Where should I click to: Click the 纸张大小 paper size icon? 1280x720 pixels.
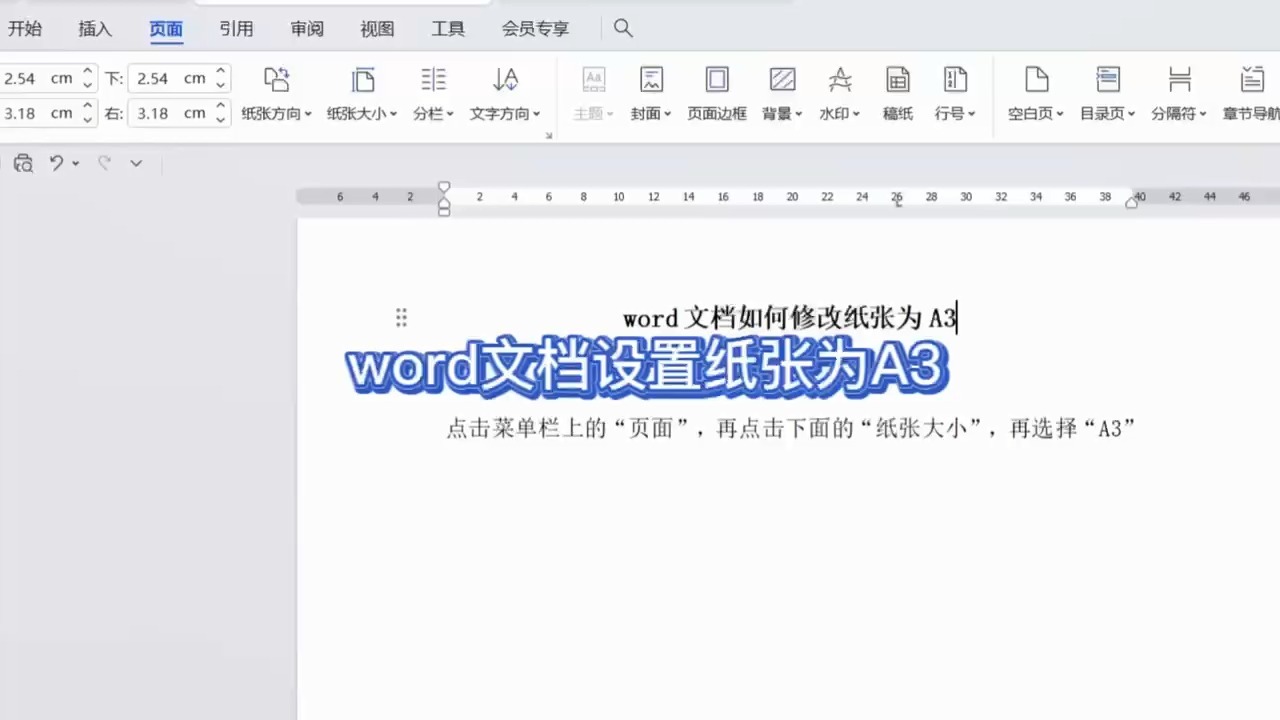[x=363, y=79]
